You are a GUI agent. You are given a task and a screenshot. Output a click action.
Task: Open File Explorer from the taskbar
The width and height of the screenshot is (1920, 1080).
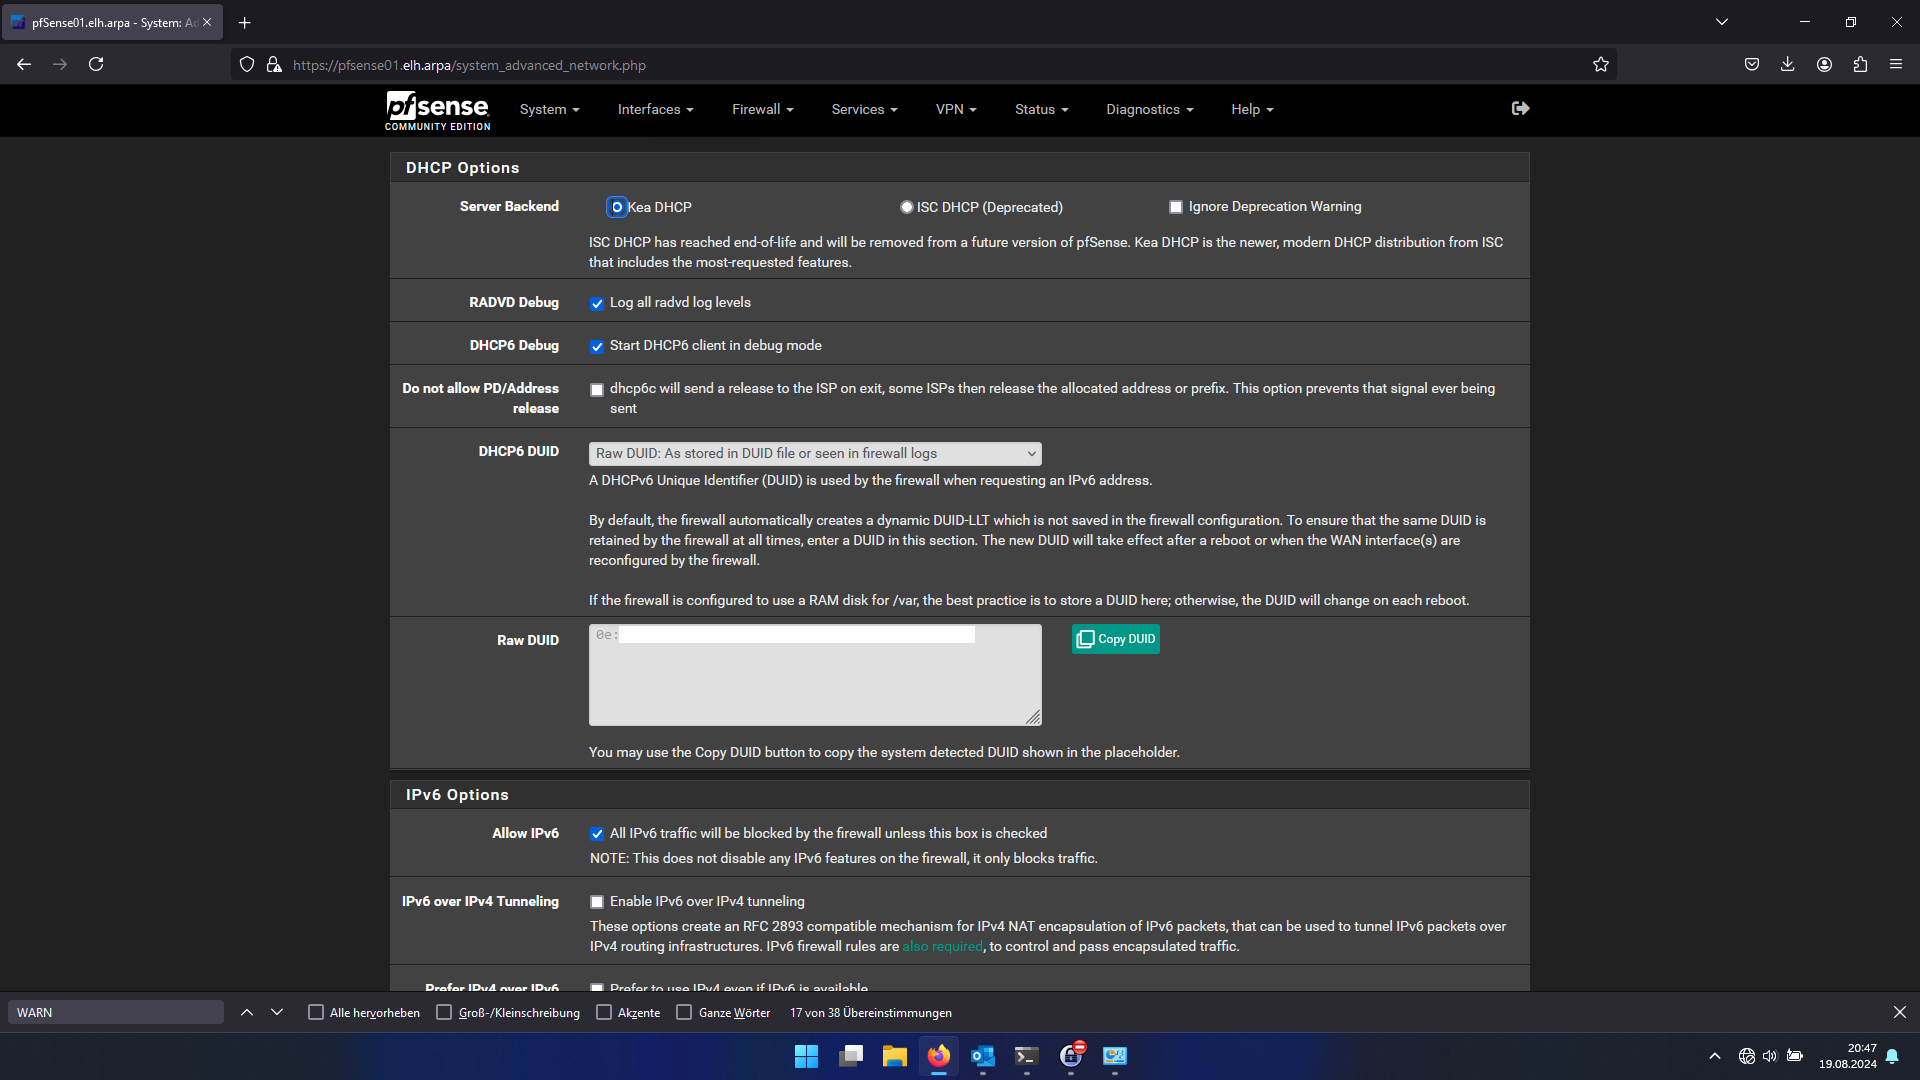(895, 1056)
